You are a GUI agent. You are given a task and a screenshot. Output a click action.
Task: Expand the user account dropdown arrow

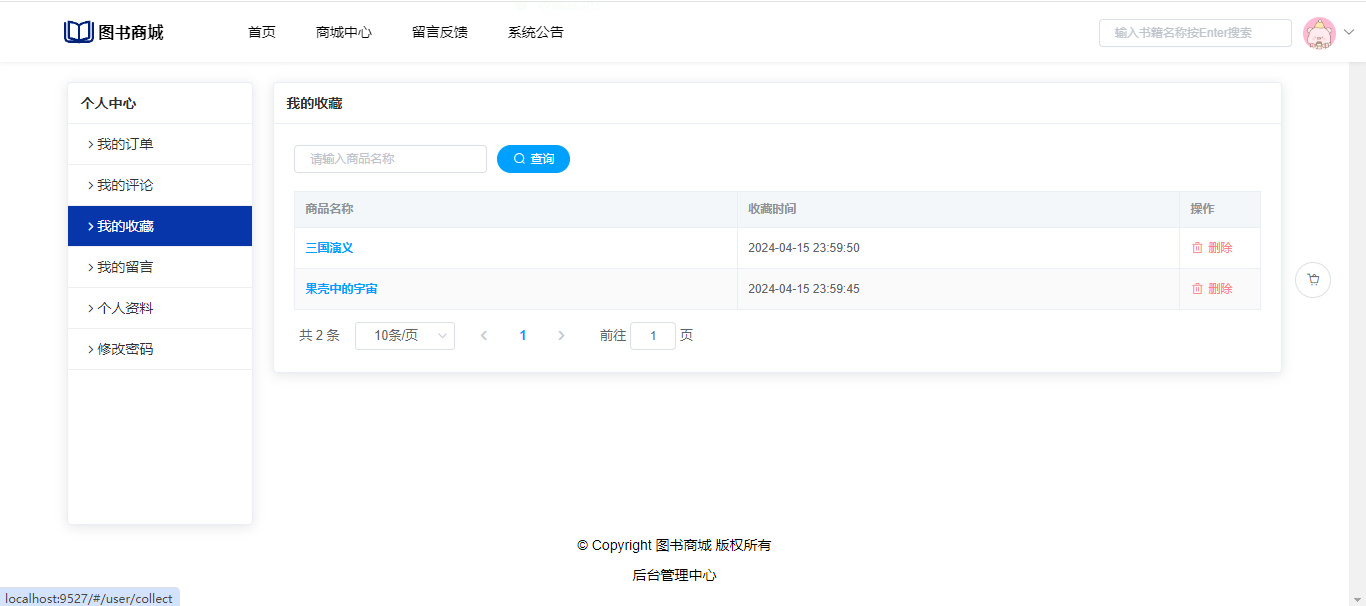1348,32
